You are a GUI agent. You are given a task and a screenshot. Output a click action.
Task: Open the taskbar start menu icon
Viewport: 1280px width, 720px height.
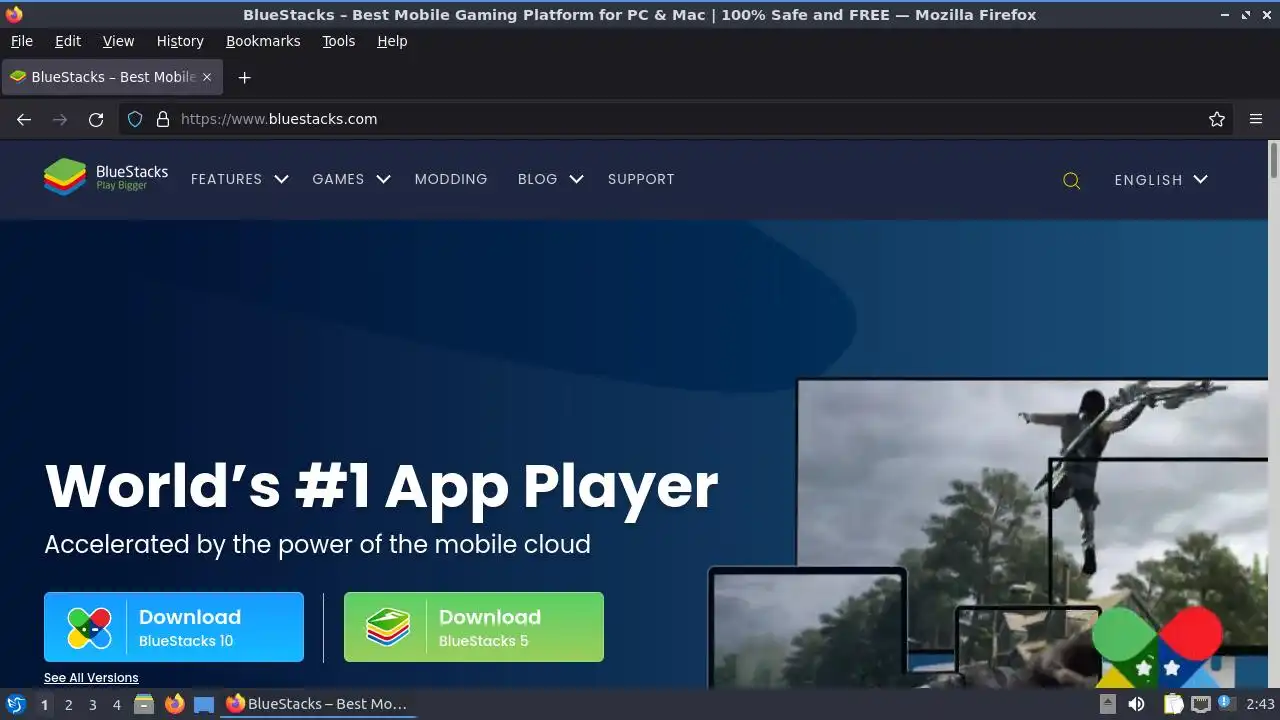coord(16,704)
